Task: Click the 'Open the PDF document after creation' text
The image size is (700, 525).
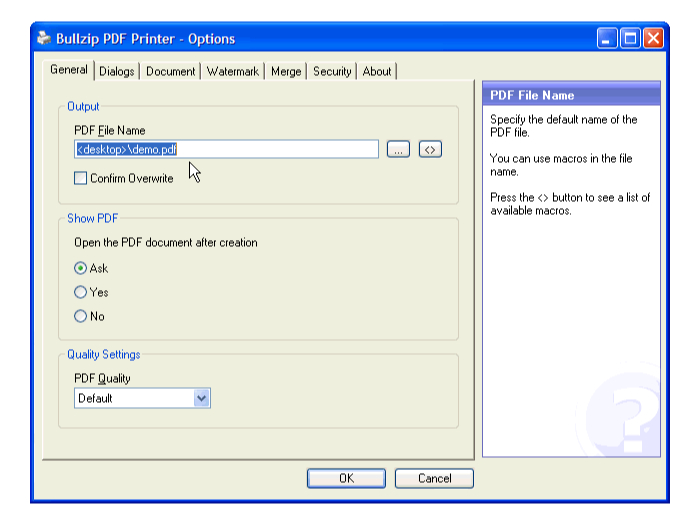Action: [x=166, y=242]
